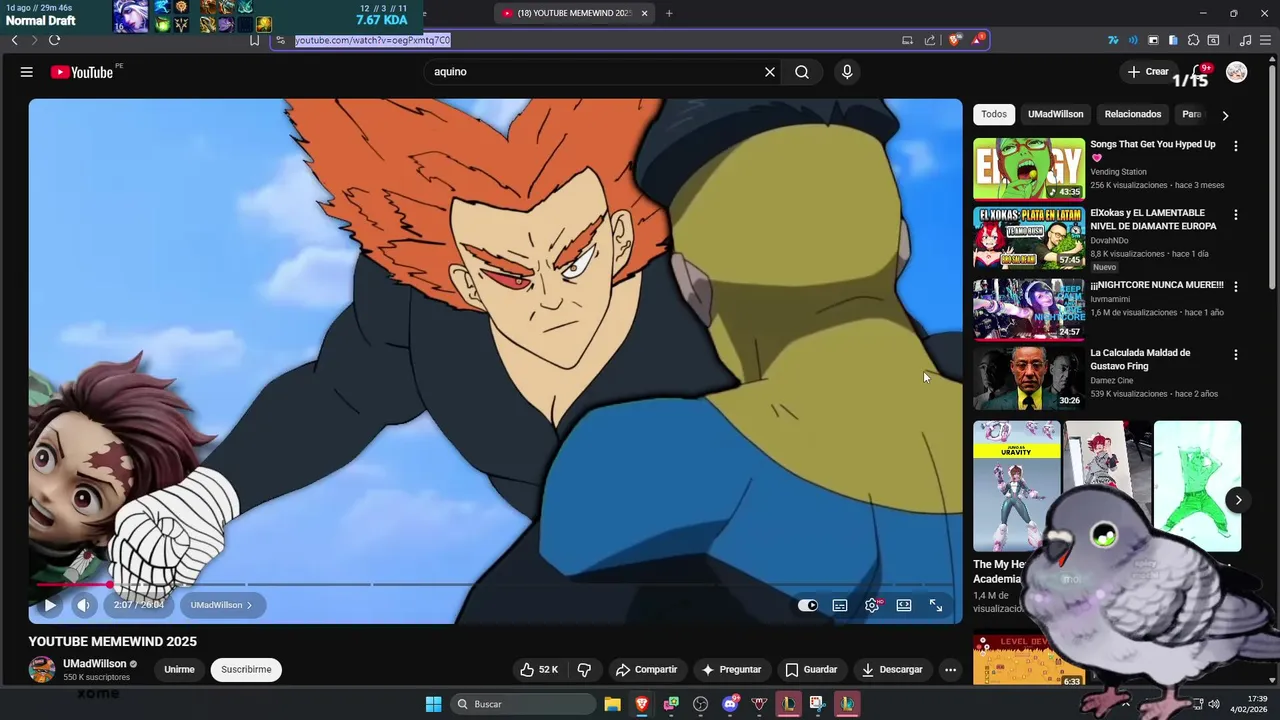This screenshot has width=1280, height=720.
Task: Select the Relacionados filter chip
Action: click(1133, 114)
